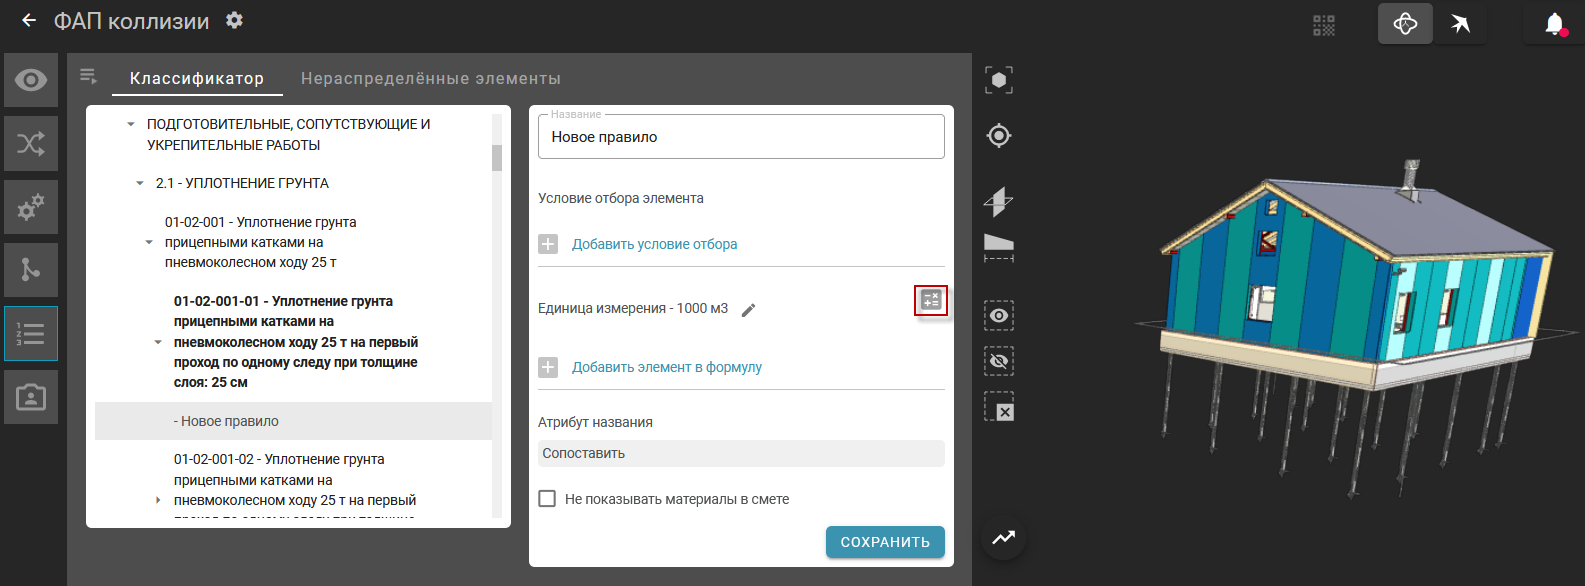Click the СОХРАНИТЬ button
Viewport: 1585px width, 586px height.
(x=885, y=542)
